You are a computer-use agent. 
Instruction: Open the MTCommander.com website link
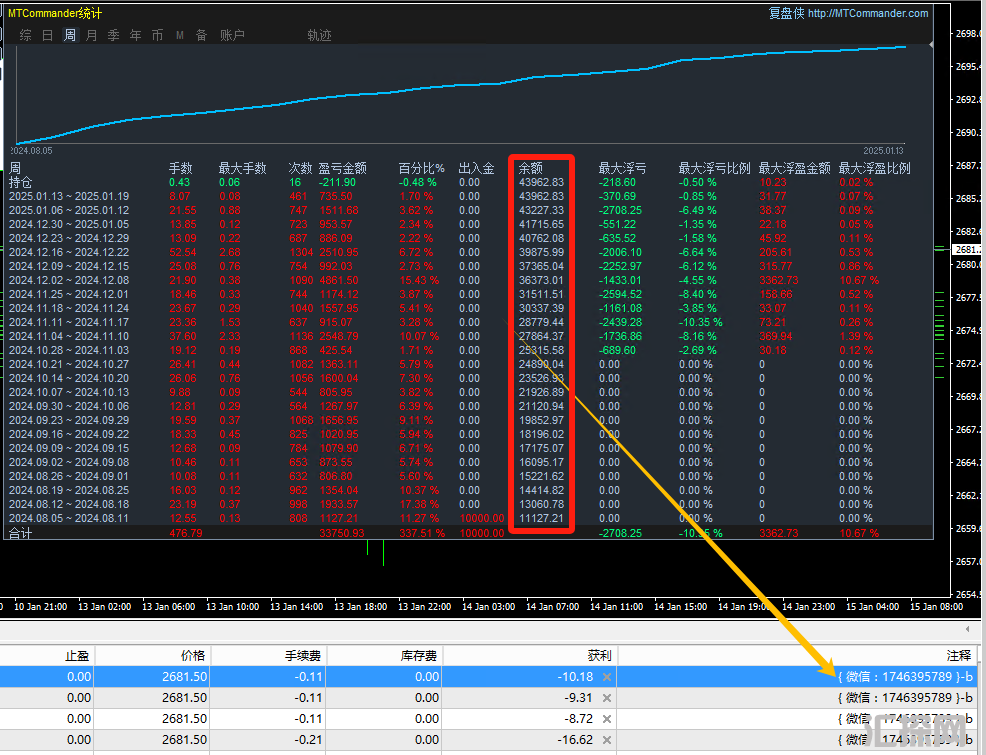(x=867, y=14)
